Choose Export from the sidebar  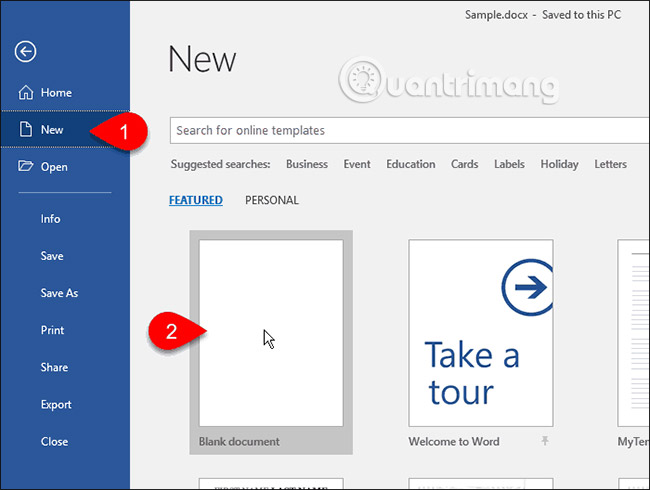click(56, 405)
